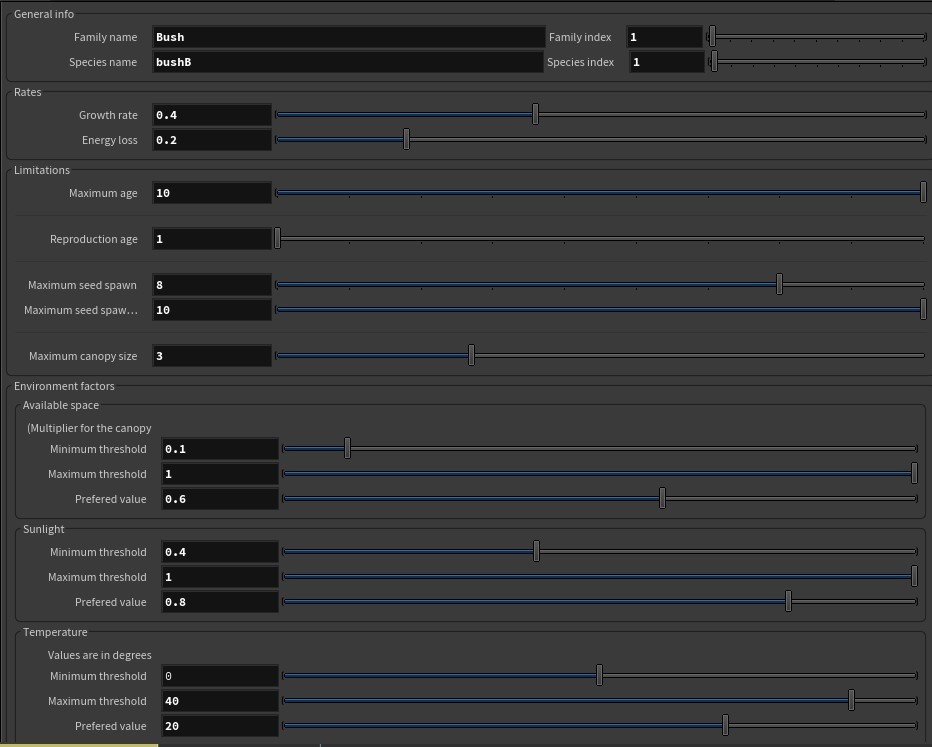Click Available space Maximum threshold slider handle
Screen dimensions: 932x747
coord(914,473)
